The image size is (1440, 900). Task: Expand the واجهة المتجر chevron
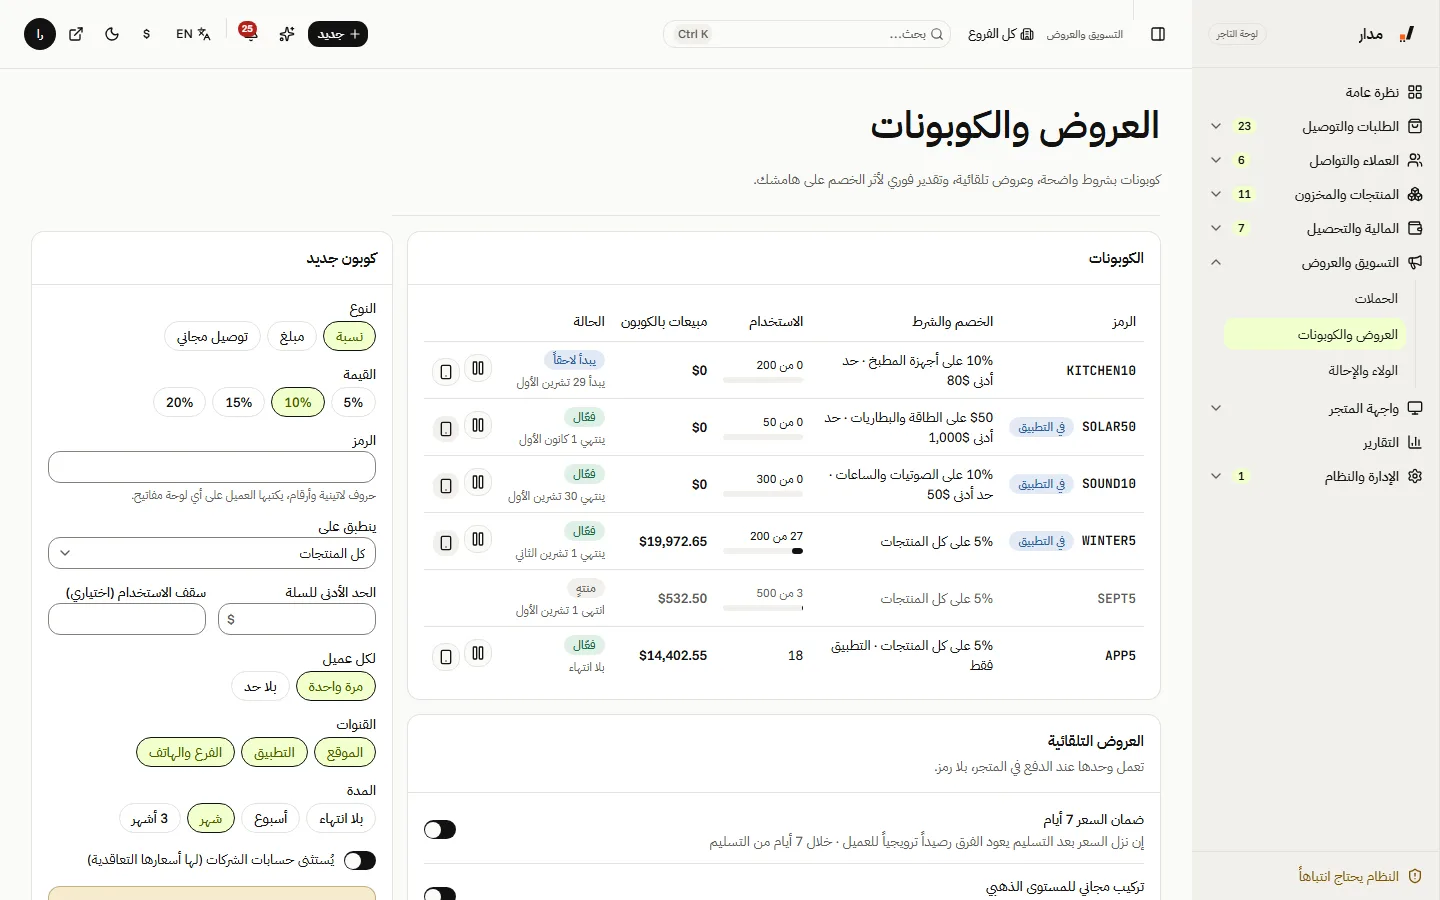point(1216,408)
